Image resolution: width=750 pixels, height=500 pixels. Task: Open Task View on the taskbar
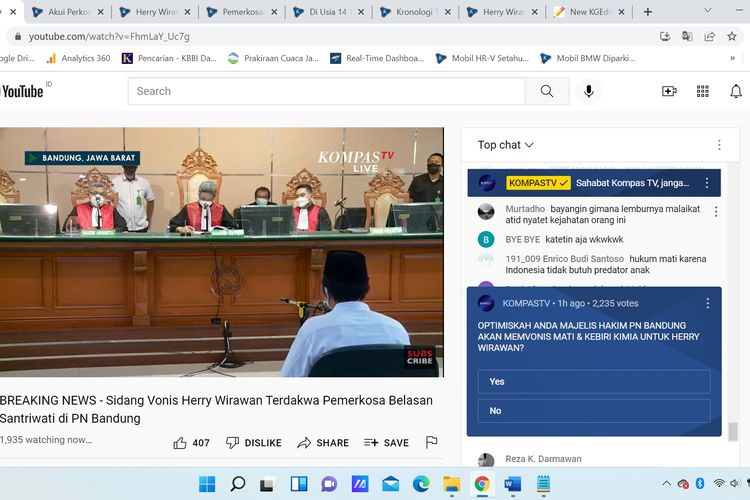[267, 484]
